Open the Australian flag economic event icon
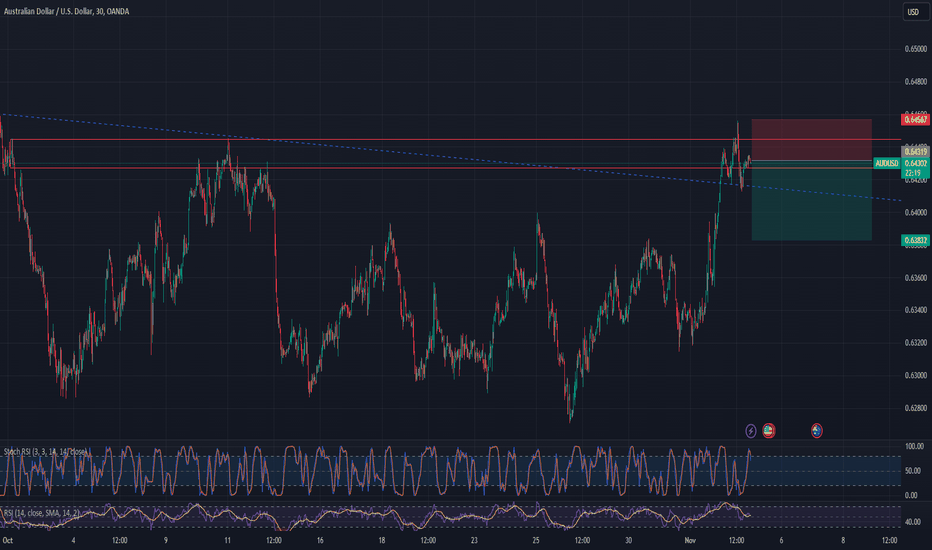Image resolution: width=932 pixels, height=550 pixels. click(817, 430)
